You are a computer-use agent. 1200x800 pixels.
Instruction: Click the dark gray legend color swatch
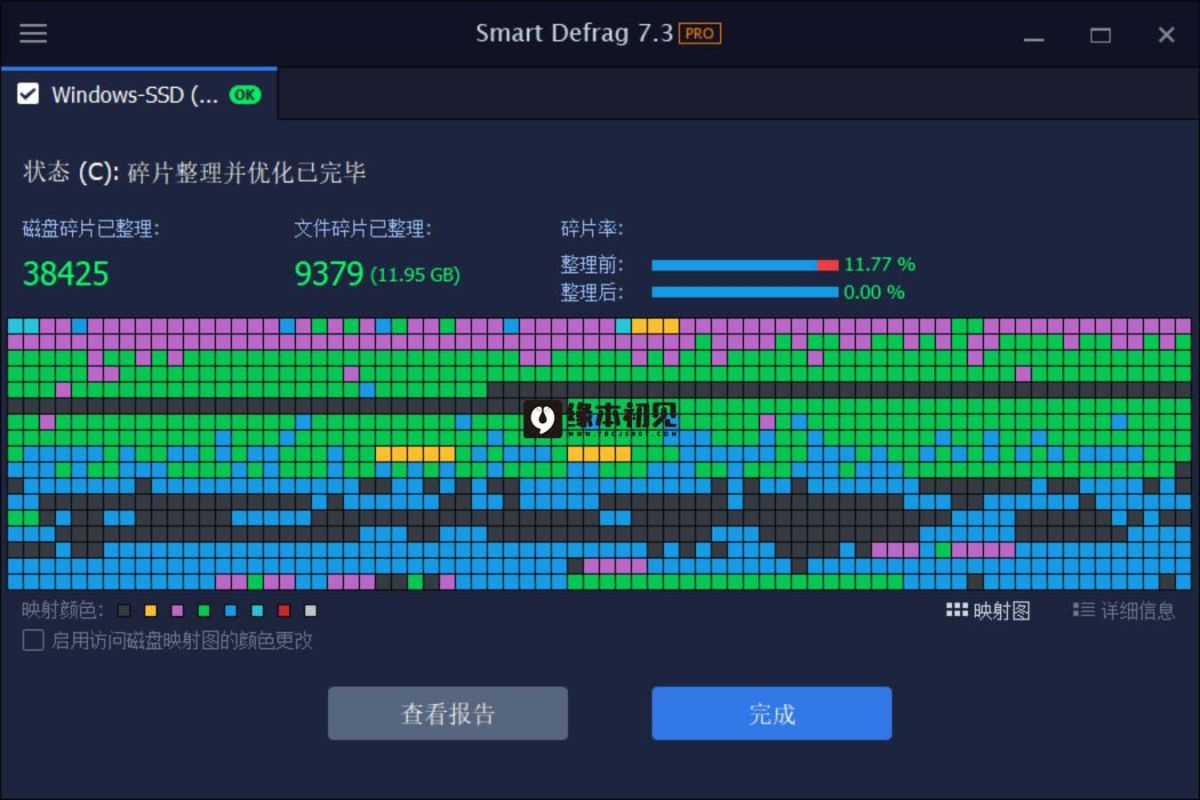pos(124,611)
